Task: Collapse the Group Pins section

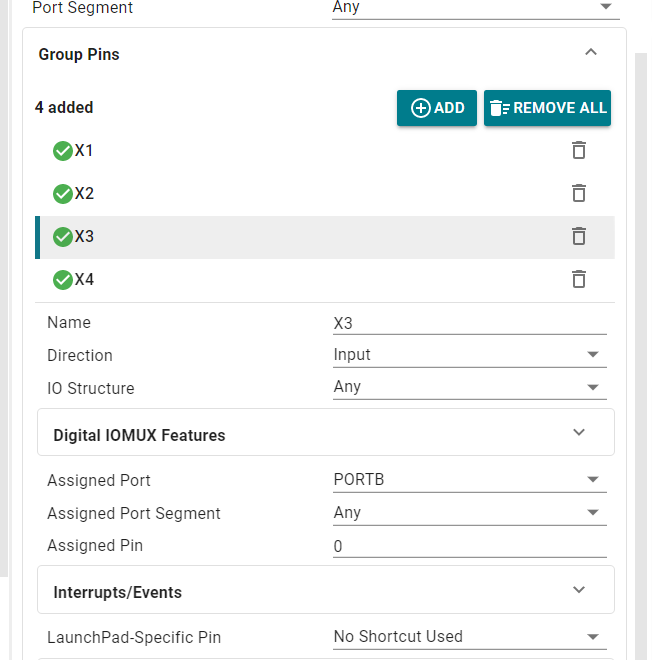Action: tap(591, 52)
